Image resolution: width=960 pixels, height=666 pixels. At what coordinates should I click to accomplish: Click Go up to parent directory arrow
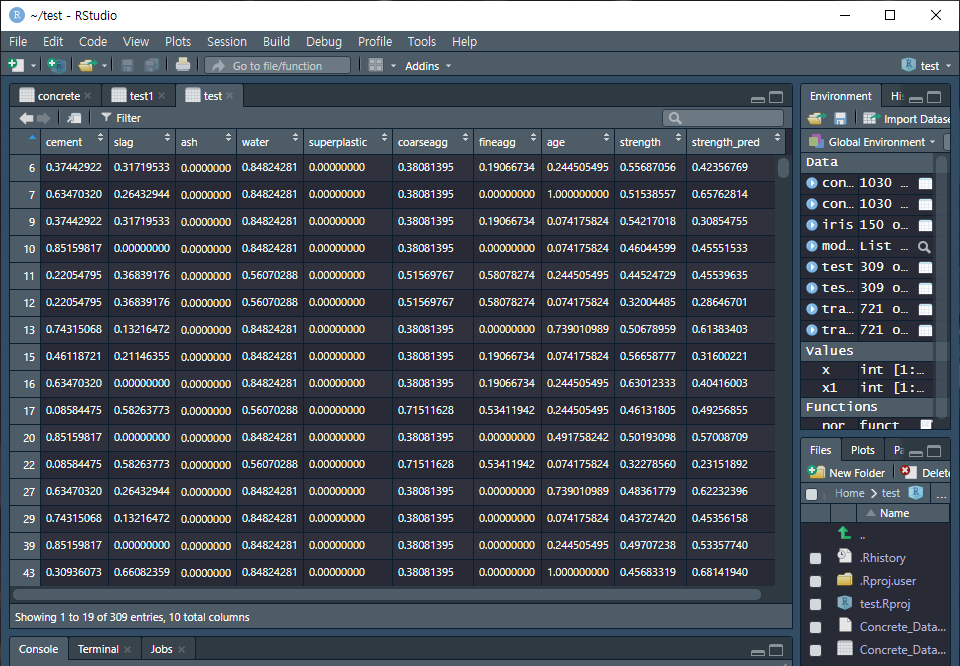(x=844, y=533)
